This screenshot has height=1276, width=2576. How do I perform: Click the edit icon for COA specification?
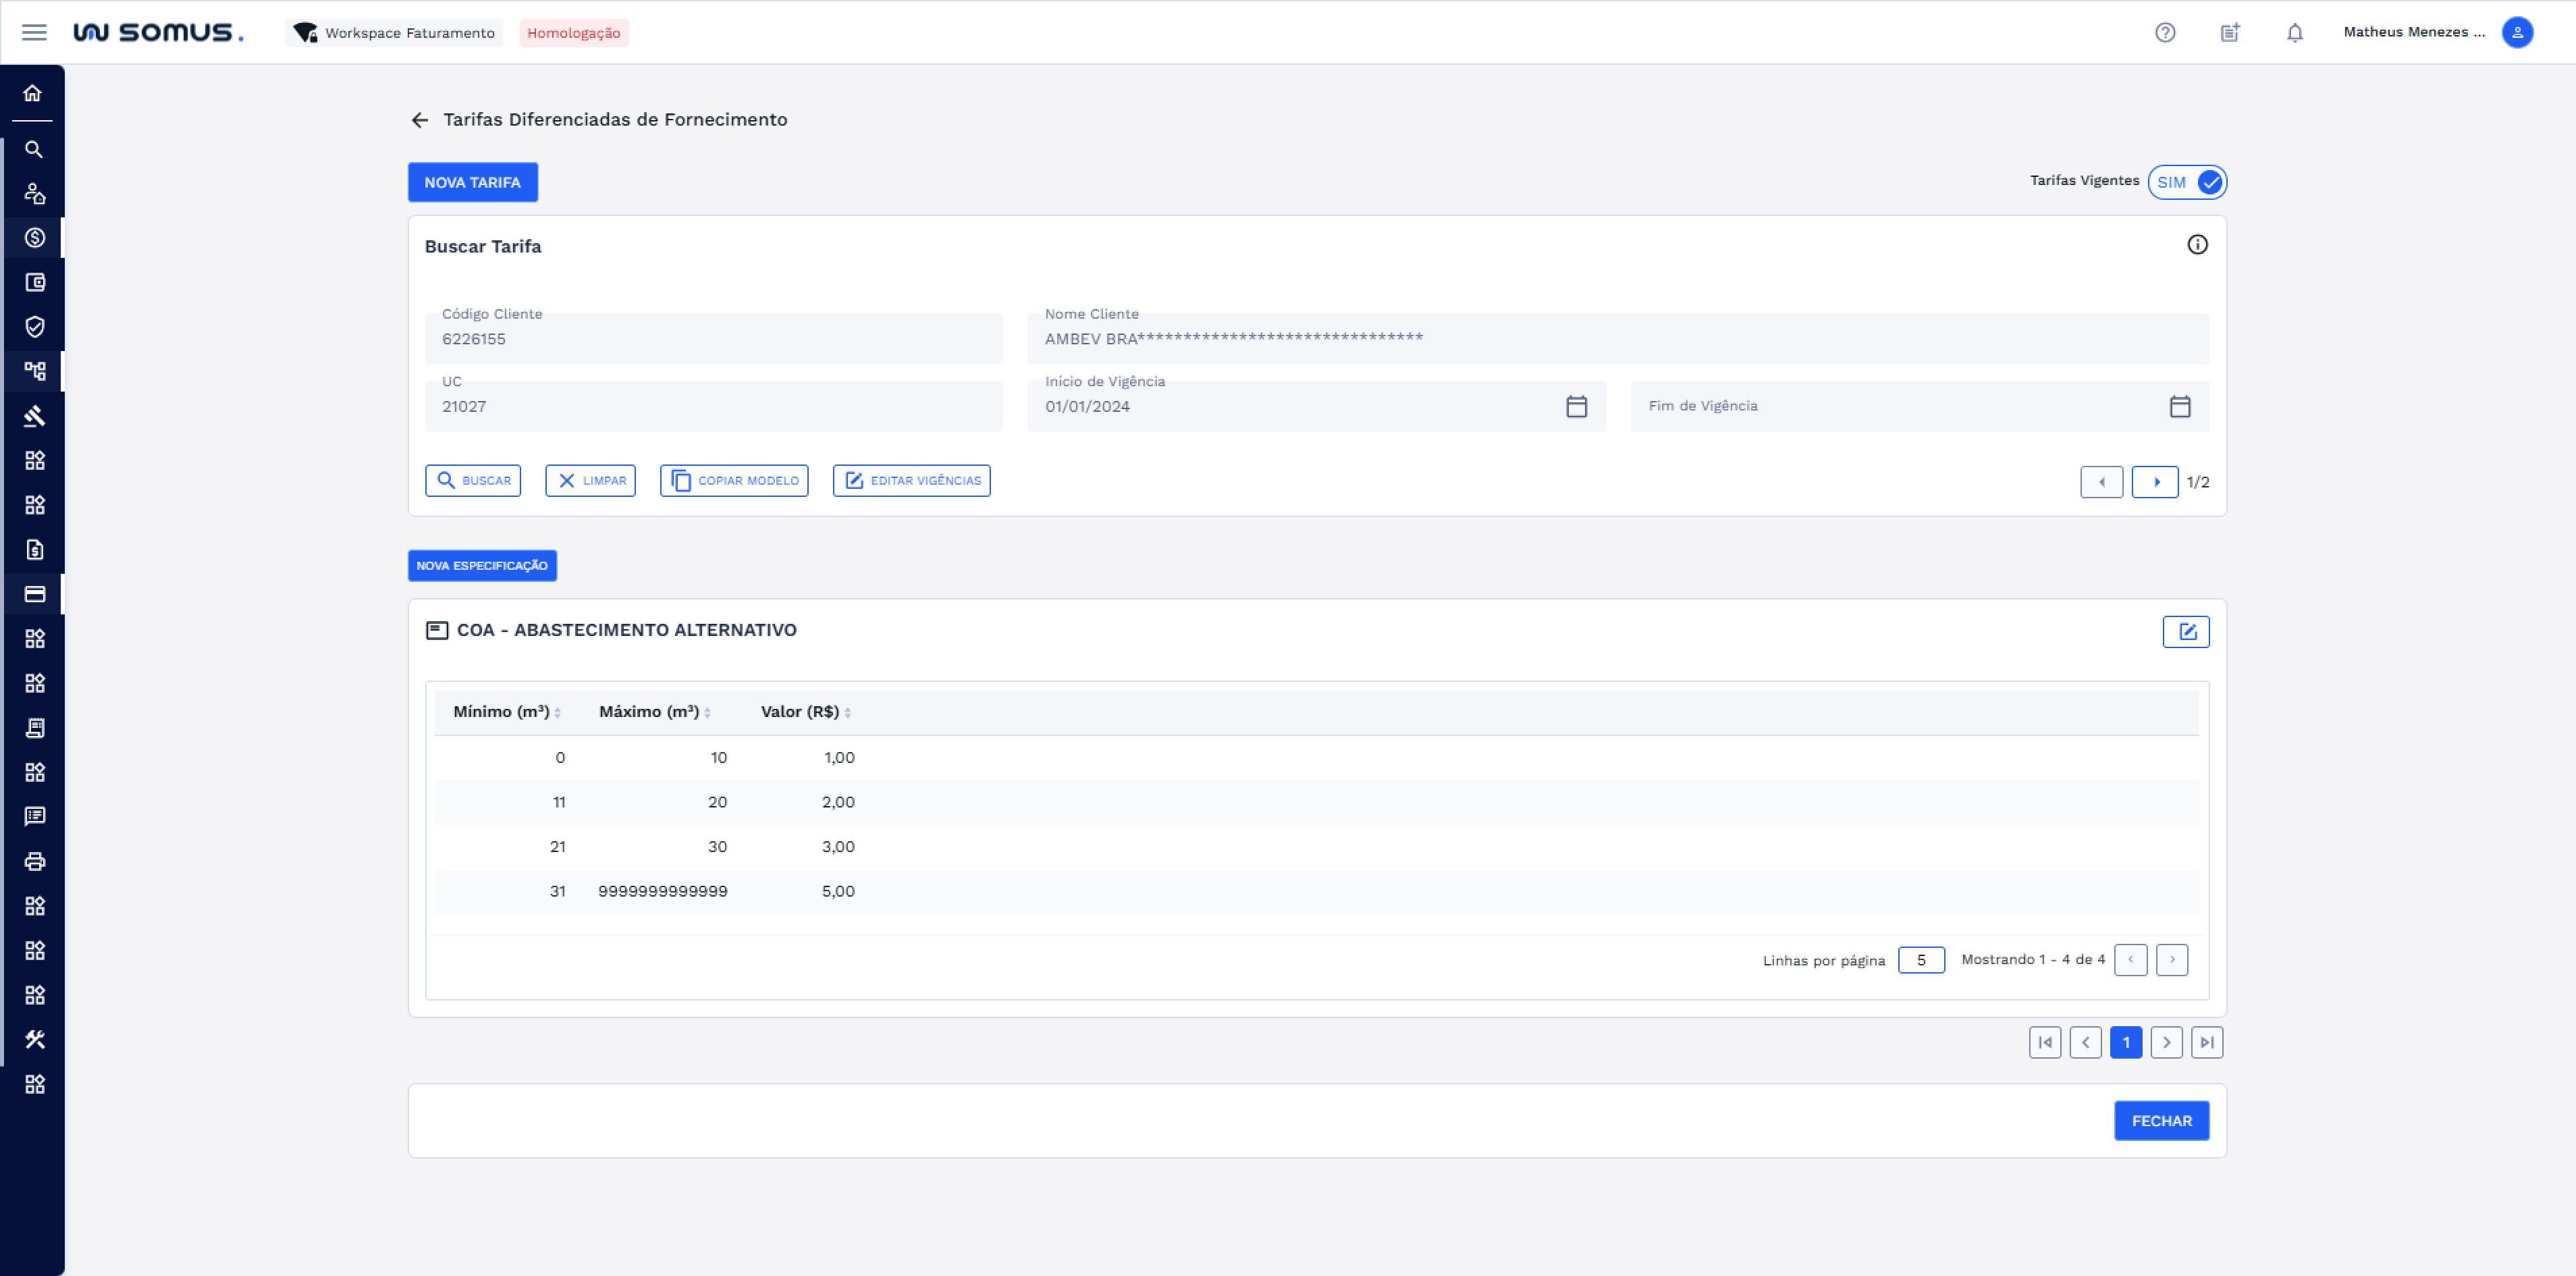point(2185,631)
